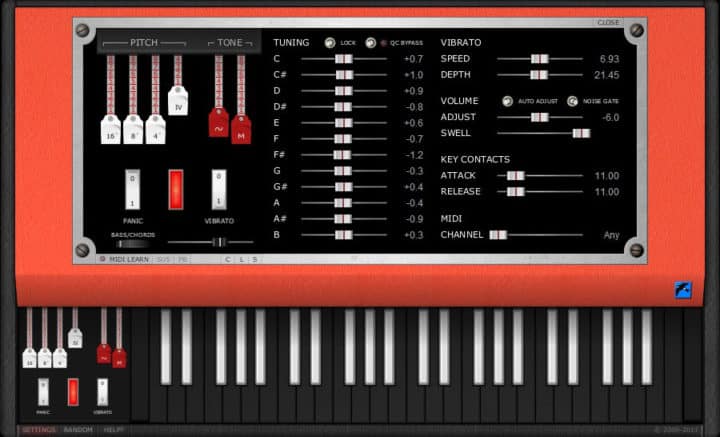This screenshot has width=720, height=437.
Task: Toggle the NOISE GATE knob
Action: click(572, 101)
